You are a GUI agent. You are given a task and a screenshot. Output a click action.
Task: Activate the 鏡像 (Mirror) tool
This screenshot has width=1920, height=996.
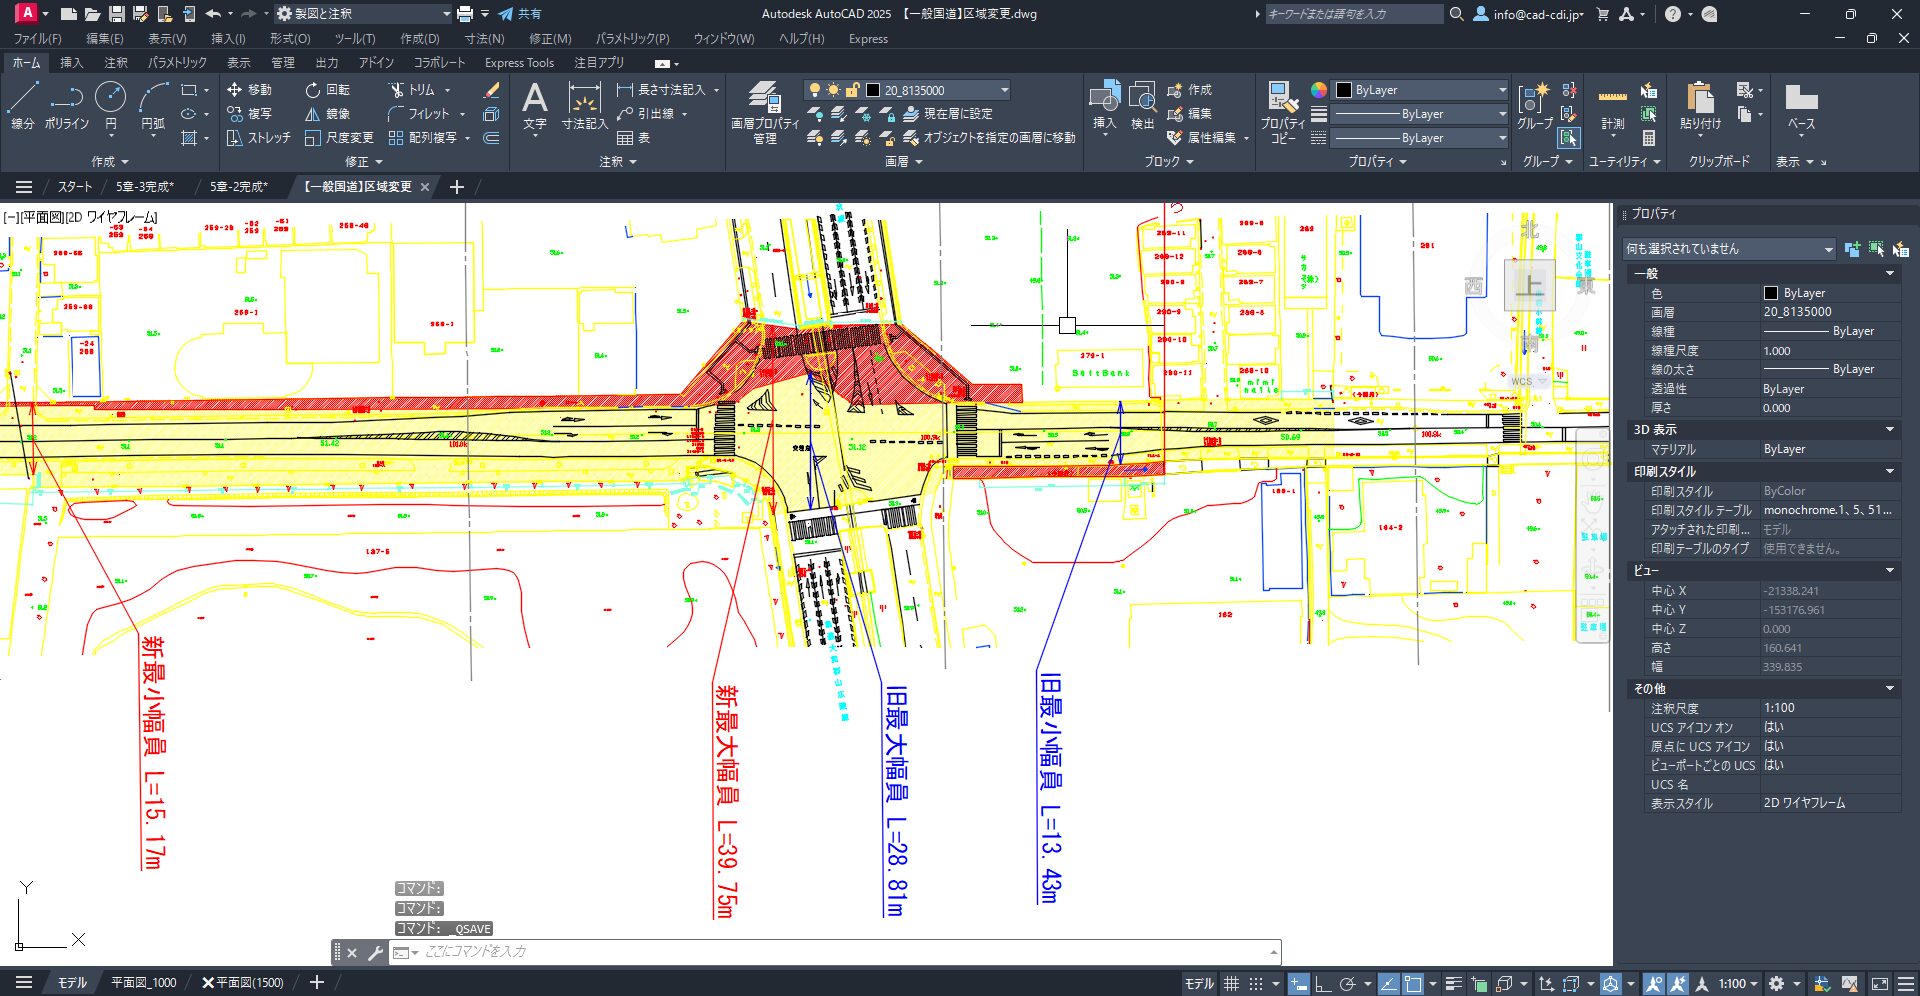(x=327, y=114)
